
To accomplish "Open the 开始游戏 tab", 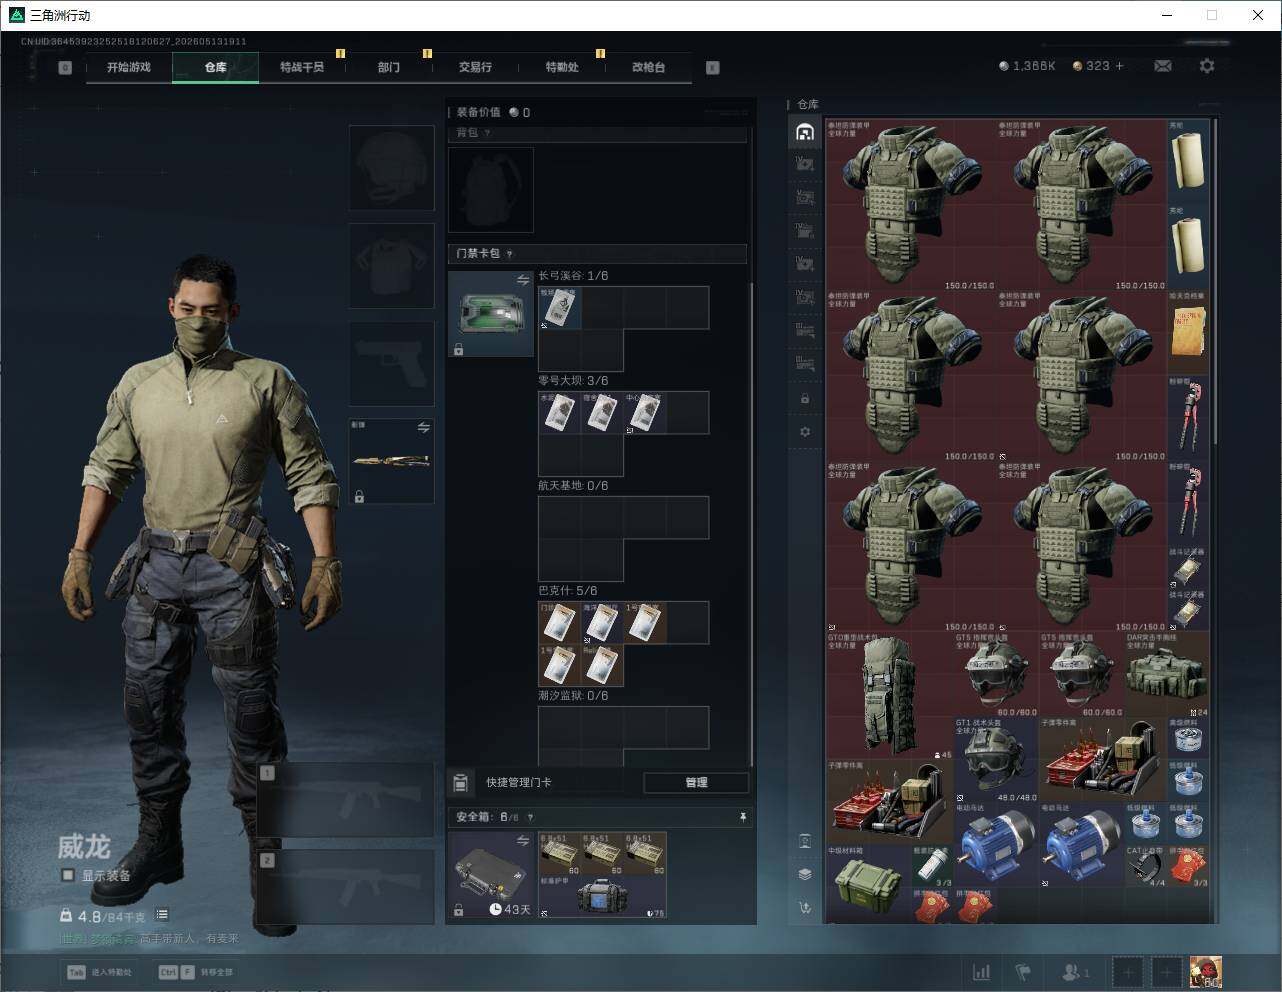I will coord(129,67).
